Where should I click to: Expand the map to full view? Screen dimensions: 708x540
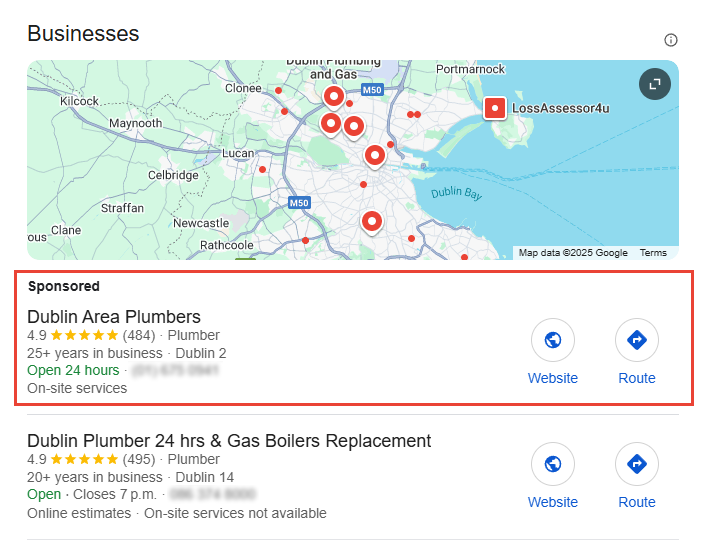(x=654, y=84)
